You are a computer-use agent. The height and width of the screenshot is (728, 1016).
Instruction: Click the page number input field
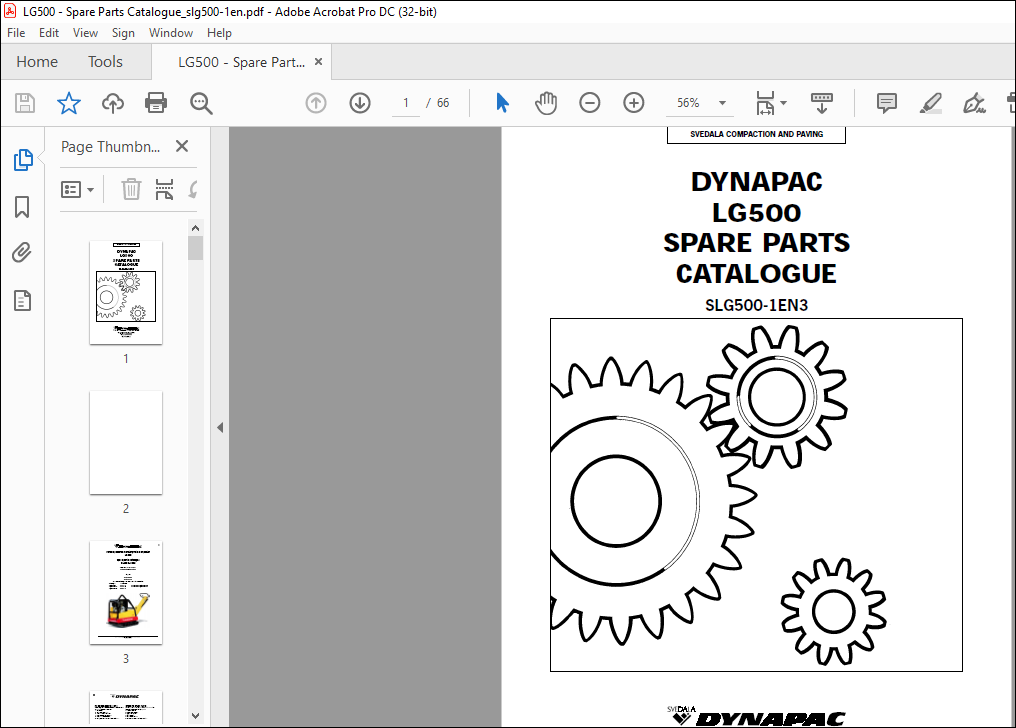point(406,103)
